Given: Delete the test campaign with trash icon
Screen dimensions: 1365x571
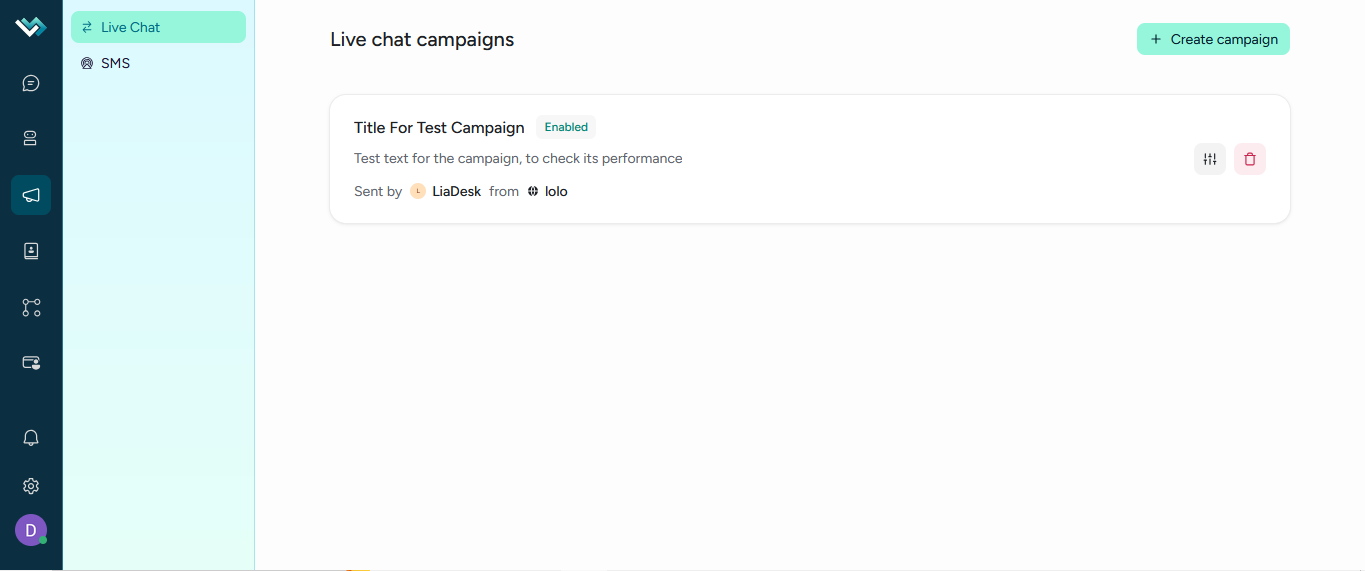Looking at the screenshot, I should (x=1250, y=159).
